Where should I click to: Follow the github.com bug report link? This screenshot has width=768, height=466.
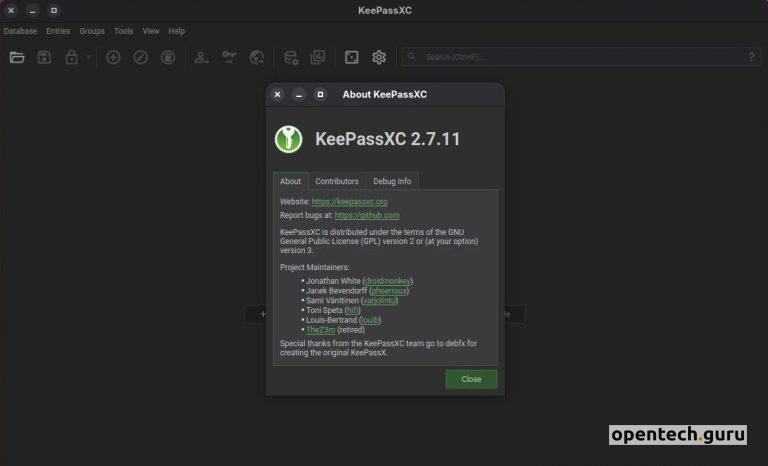pos(366,215)
